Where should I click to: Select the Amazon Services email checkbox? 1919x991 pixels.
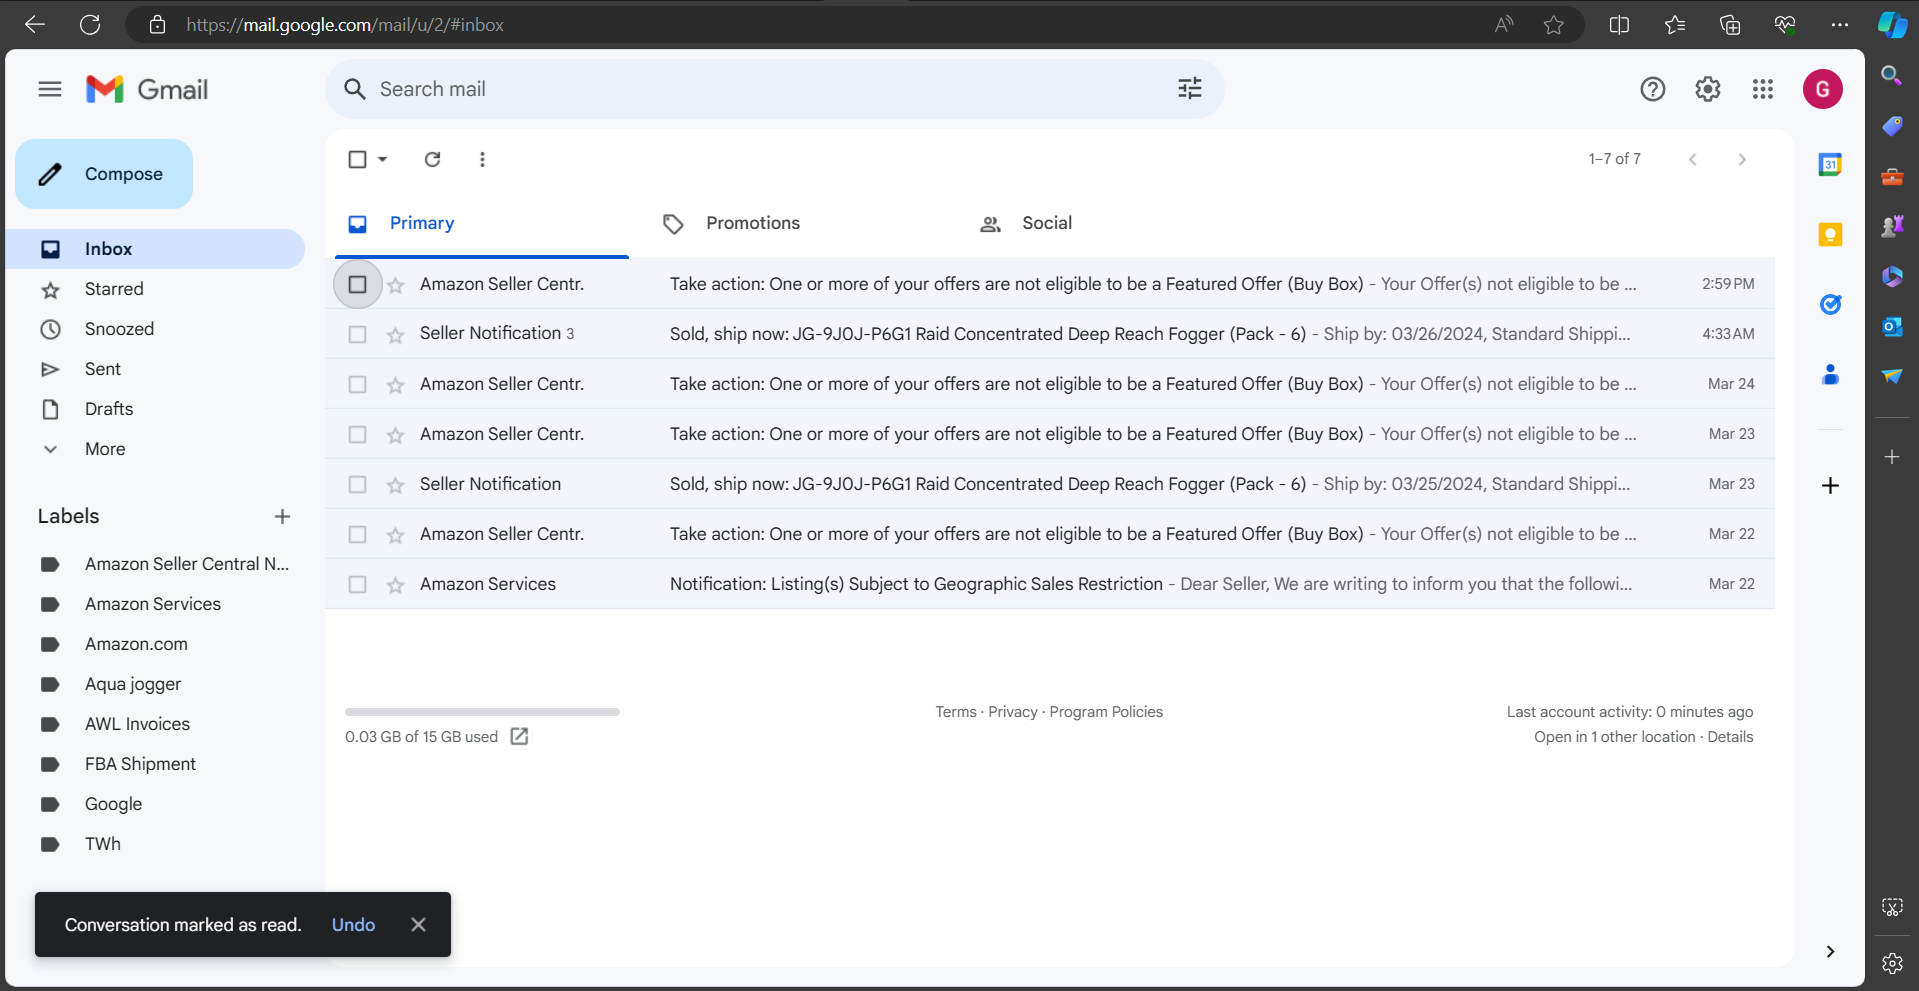point(357,584)
